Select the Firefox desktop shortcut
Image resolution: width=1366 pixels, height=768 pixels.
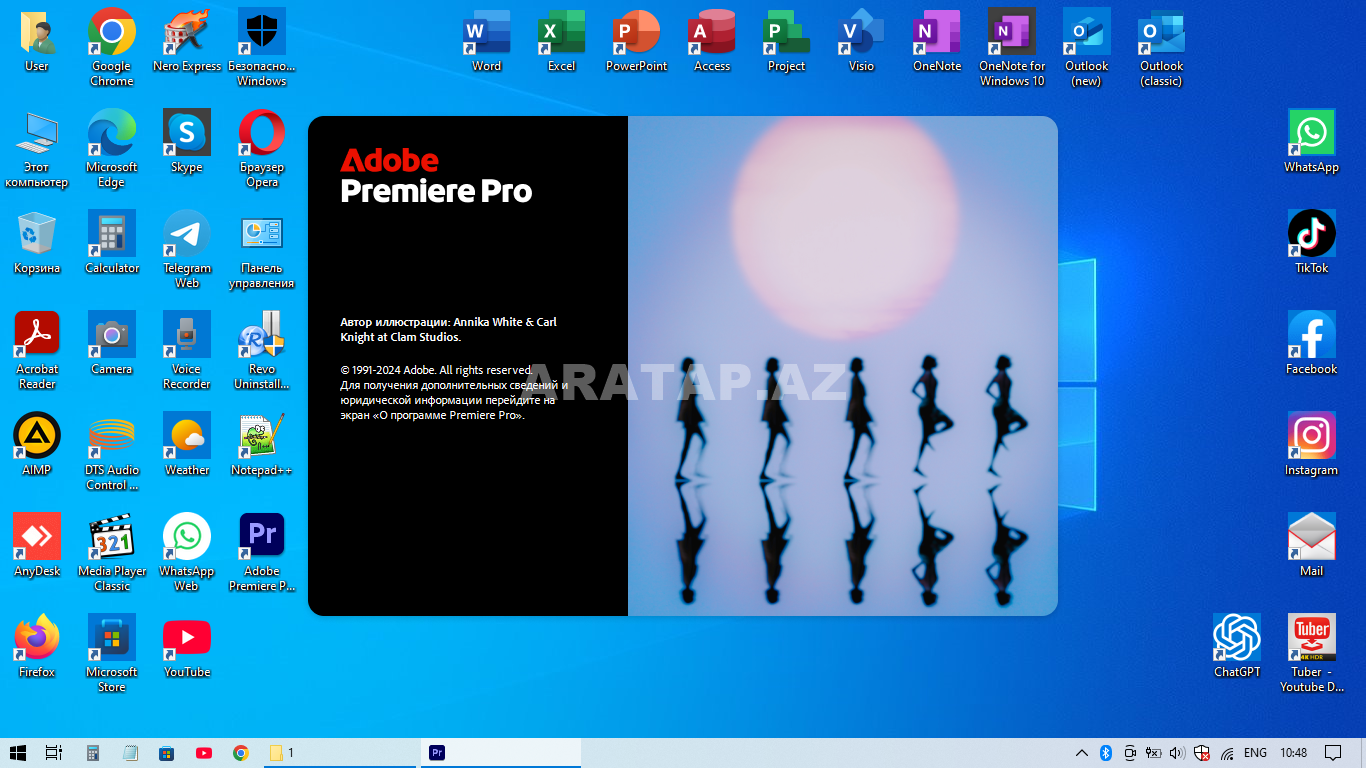37,646
